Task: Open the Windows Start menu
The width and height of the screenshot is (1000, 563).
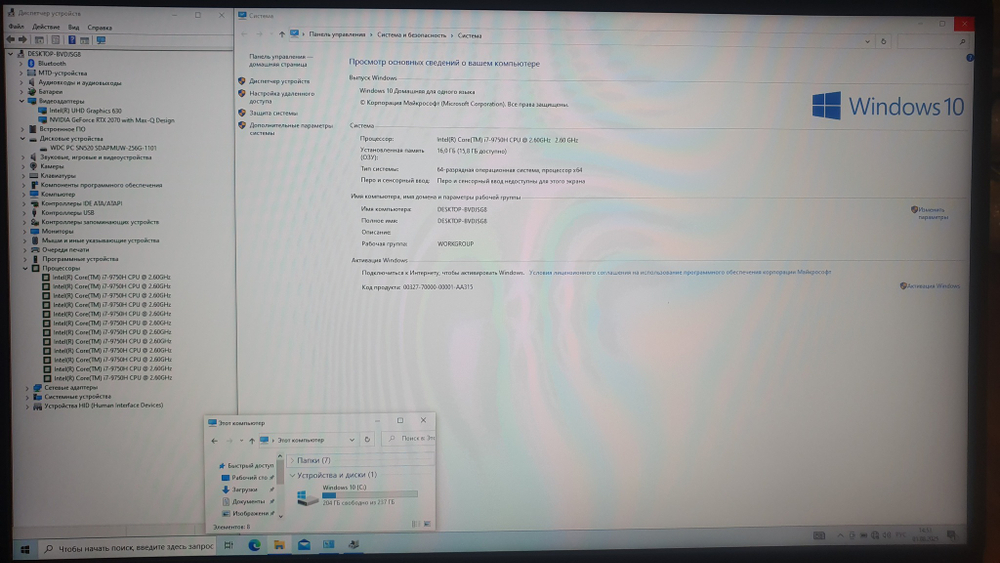Action: click(25, 548)
